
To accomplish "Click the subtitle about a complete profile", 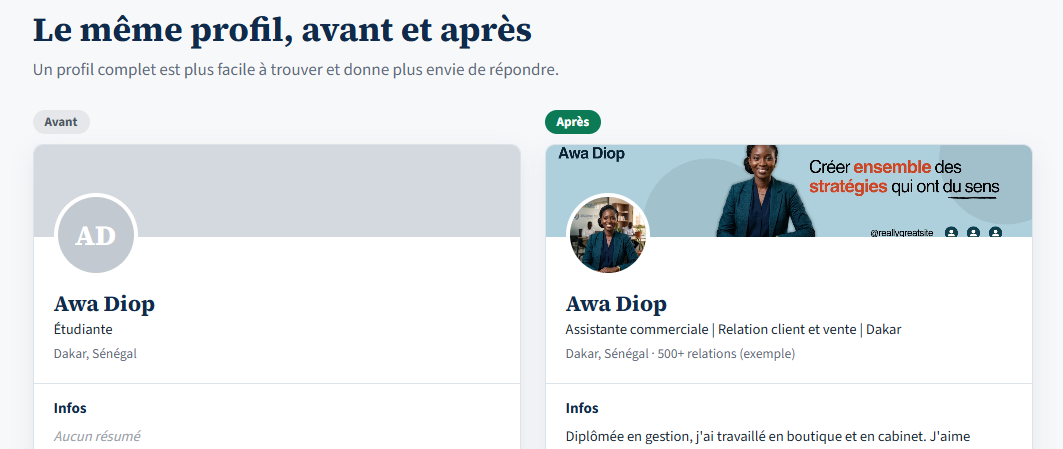I will 296,70.
